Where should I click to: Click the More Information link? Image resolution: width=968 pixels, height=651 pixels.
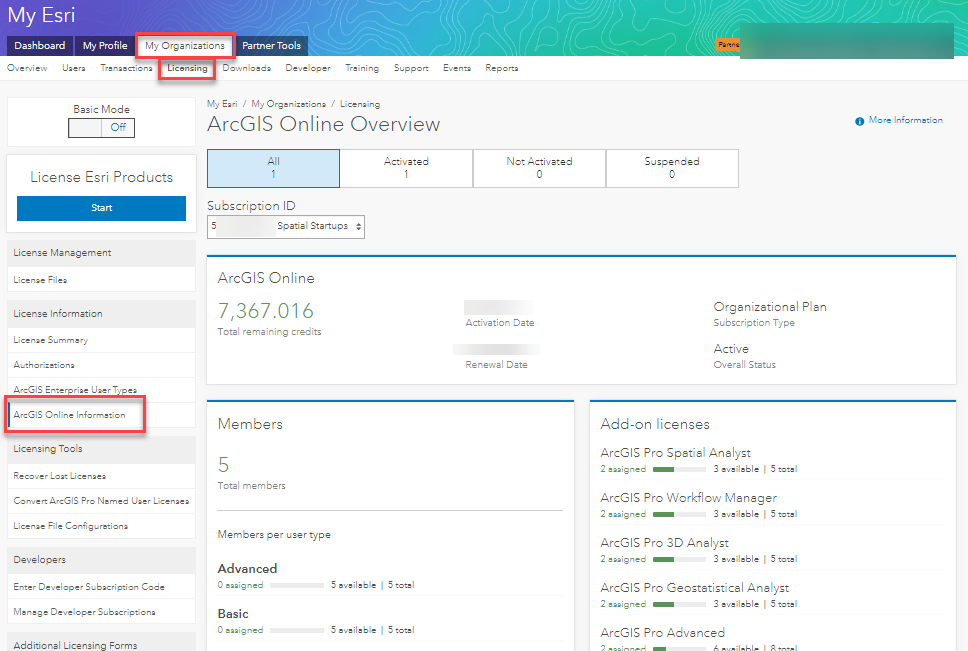pyautogui.click(x=906, y=120)
